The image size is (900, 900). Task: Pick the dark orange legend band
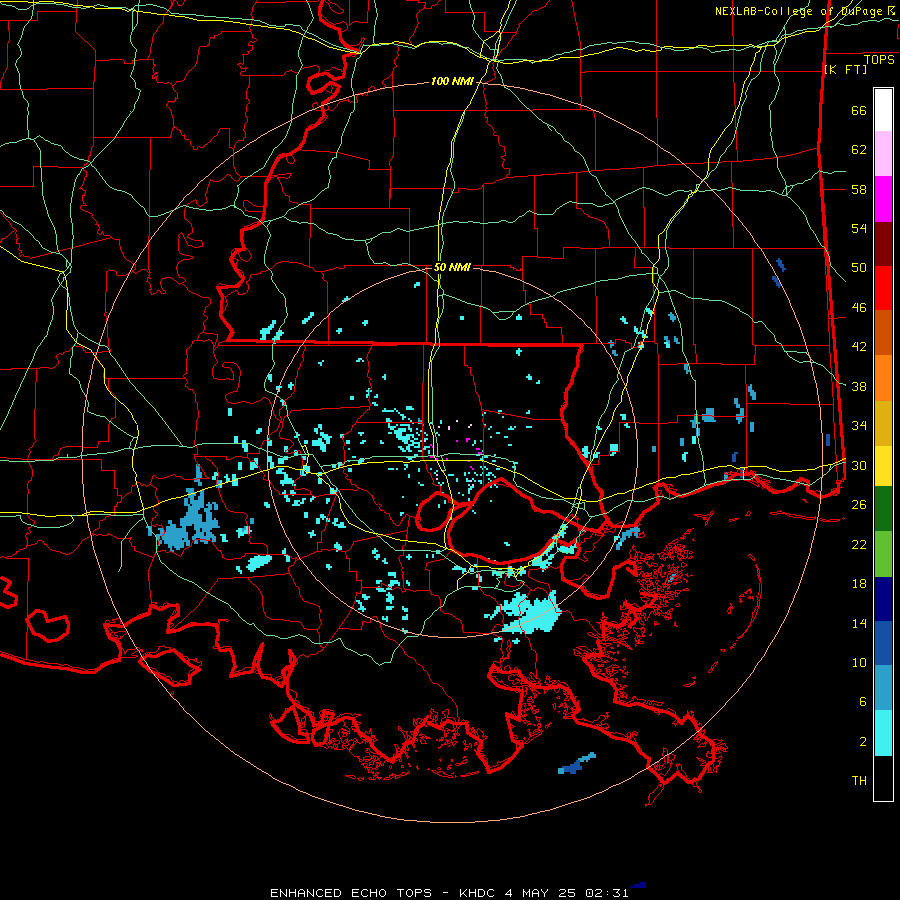pos(883,332)
